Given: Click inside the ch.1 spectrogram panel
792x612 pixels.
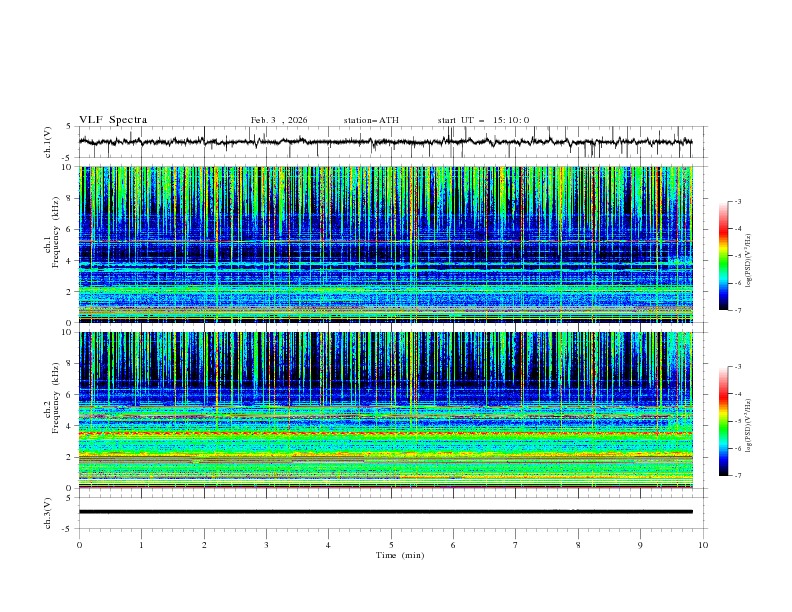Looking at the screenshot, I should [390, 245].
